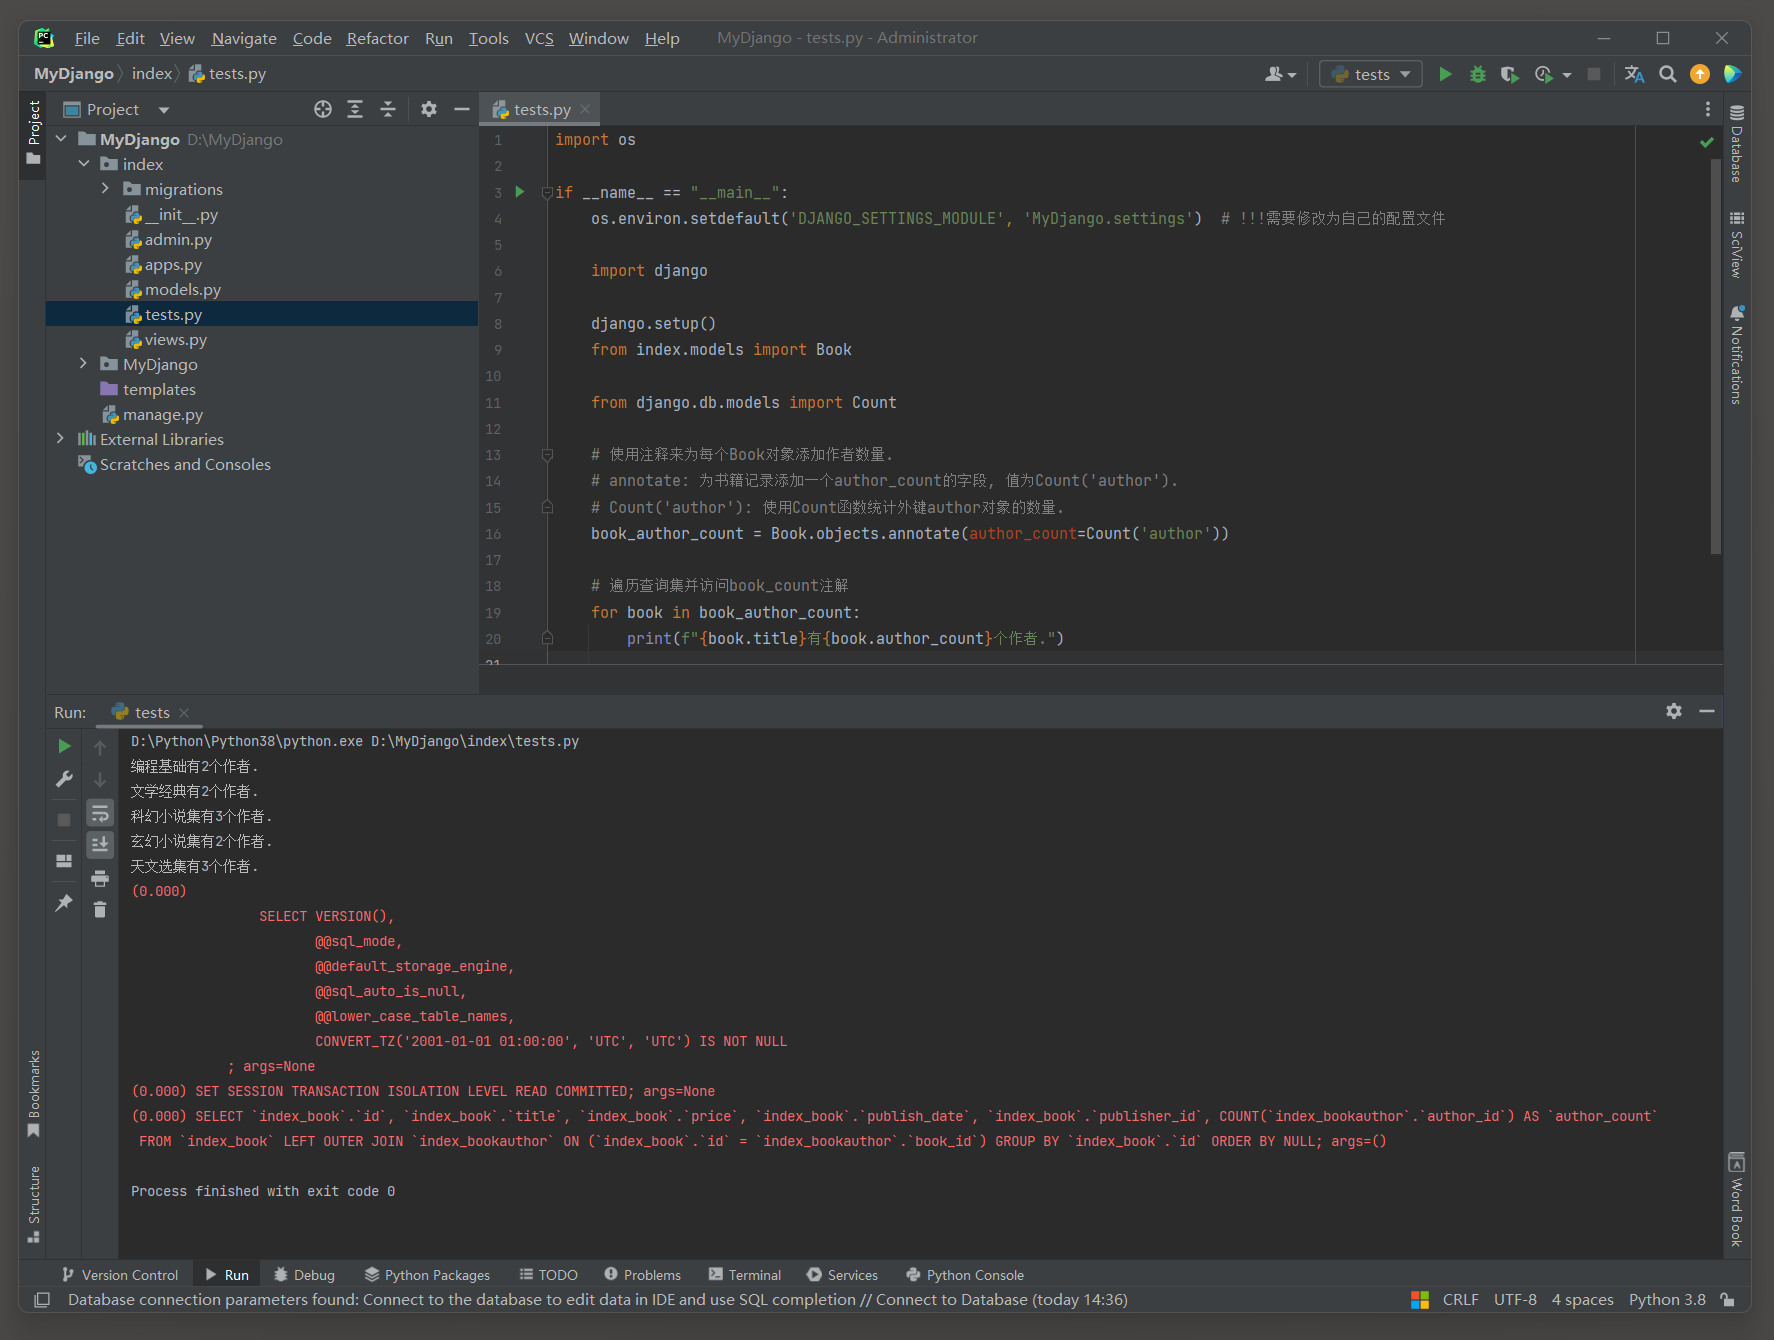Click Python 3.8 interpreter in status bar

[1667, 1300]
